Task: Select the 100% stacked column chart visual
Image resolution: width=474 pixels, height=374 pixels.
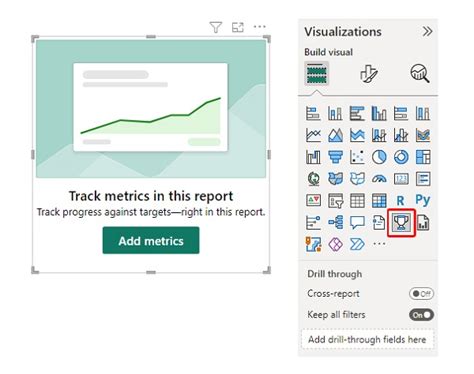Action: tap(423, 114)
